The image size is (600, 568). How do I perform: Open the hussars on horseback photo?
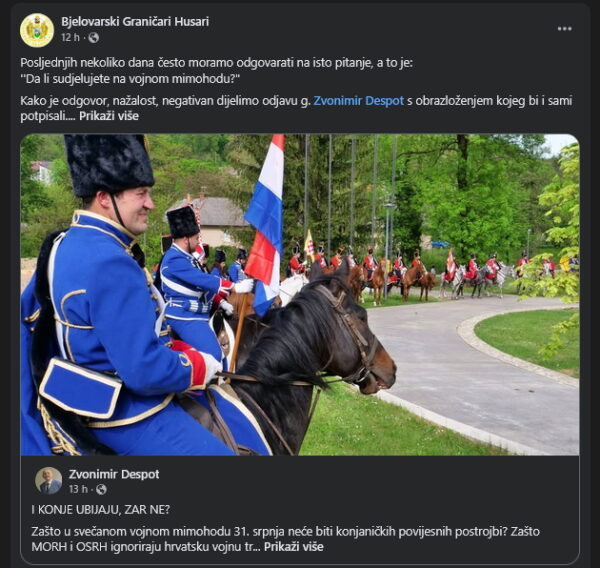coord(300,295)
